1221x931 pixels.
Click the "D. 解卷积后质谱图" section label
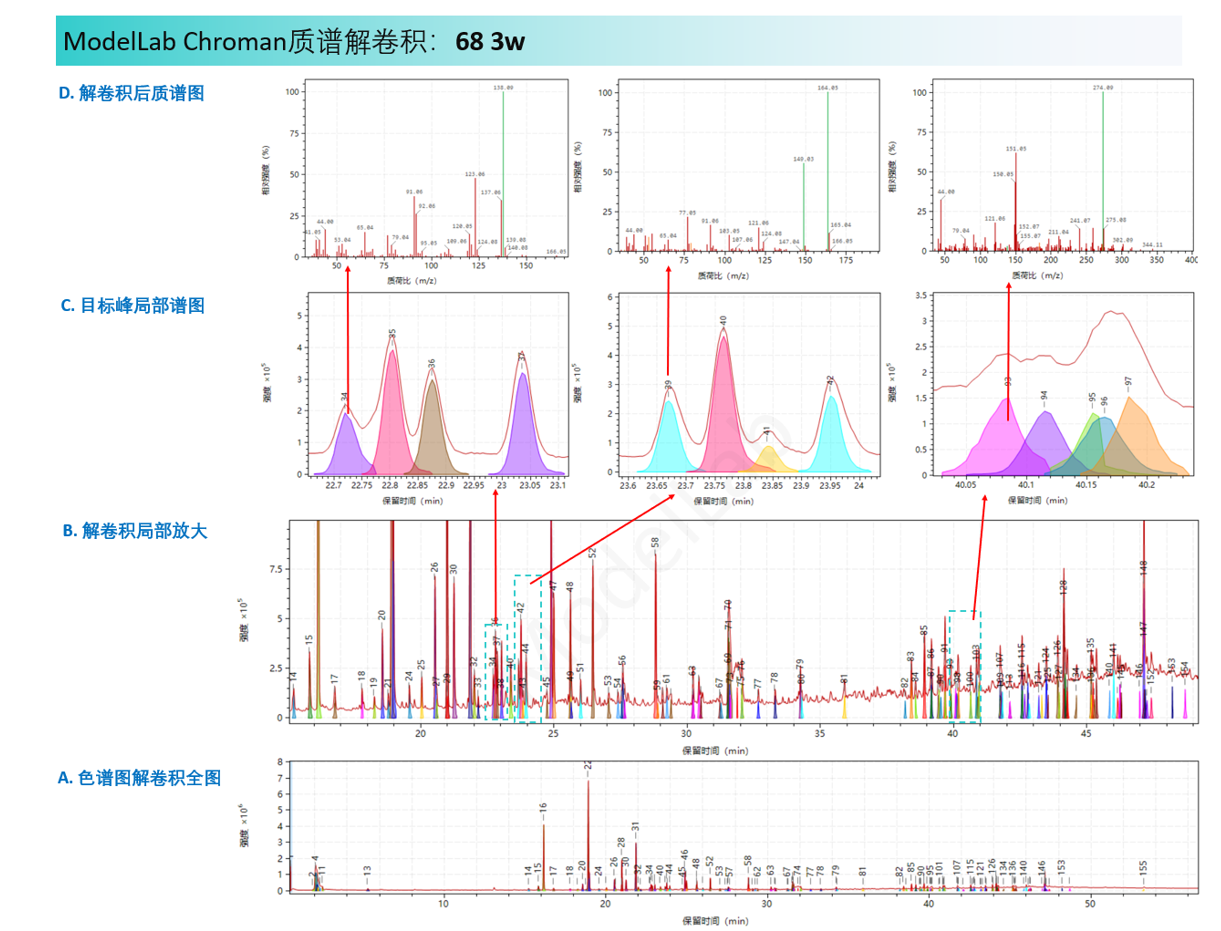(x=131, y=93)
